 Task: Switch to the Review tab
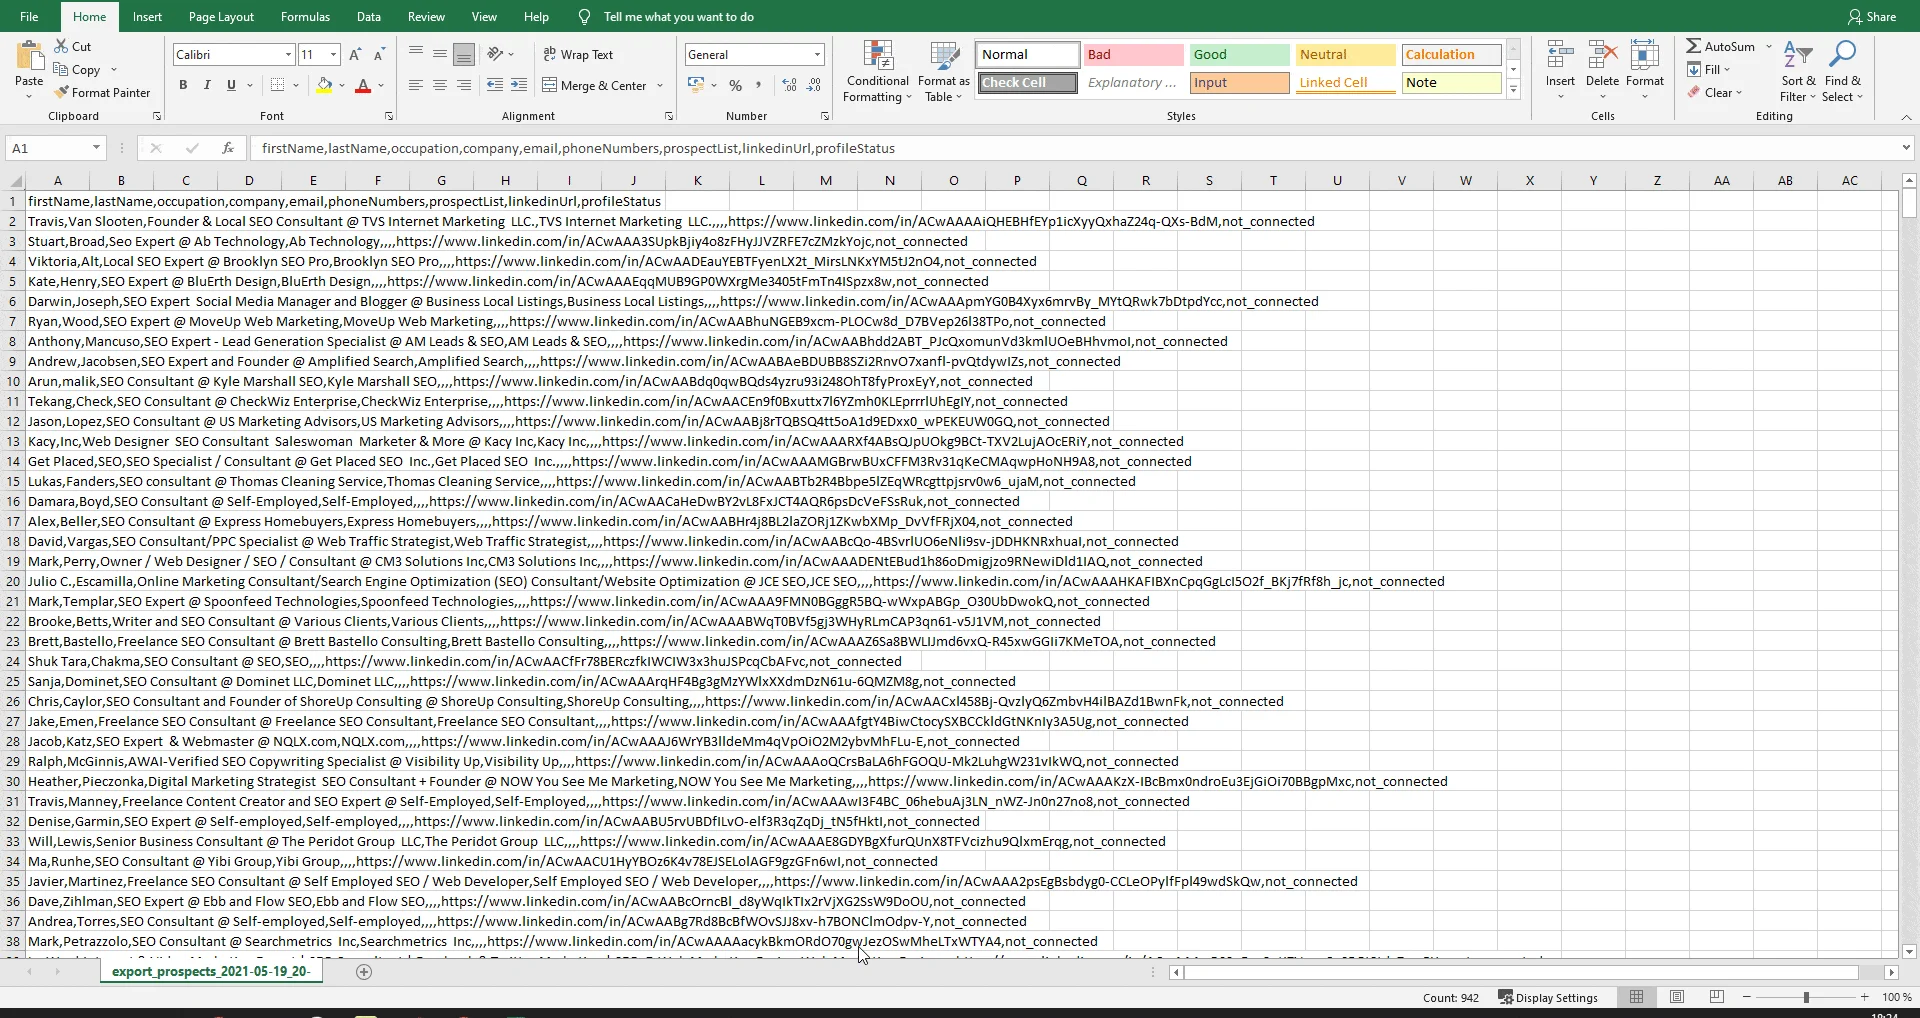(426, 16)
